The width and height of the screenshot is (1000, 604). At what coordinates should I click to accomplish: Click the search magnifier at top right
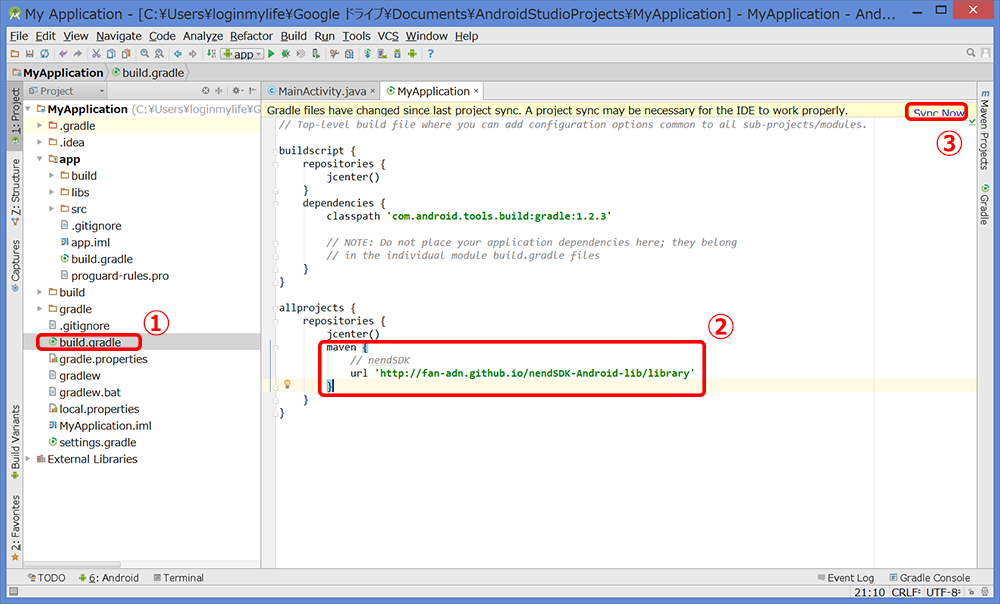tap(971, 53)
